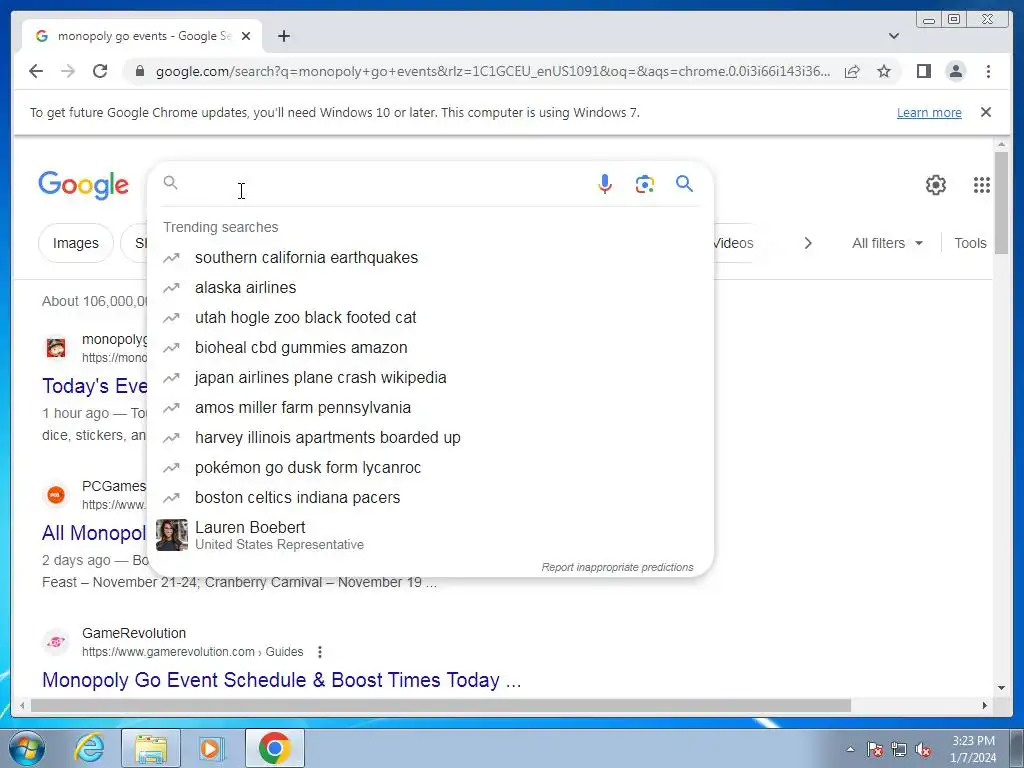Click the network tray icon

click(x=899, y=750)
